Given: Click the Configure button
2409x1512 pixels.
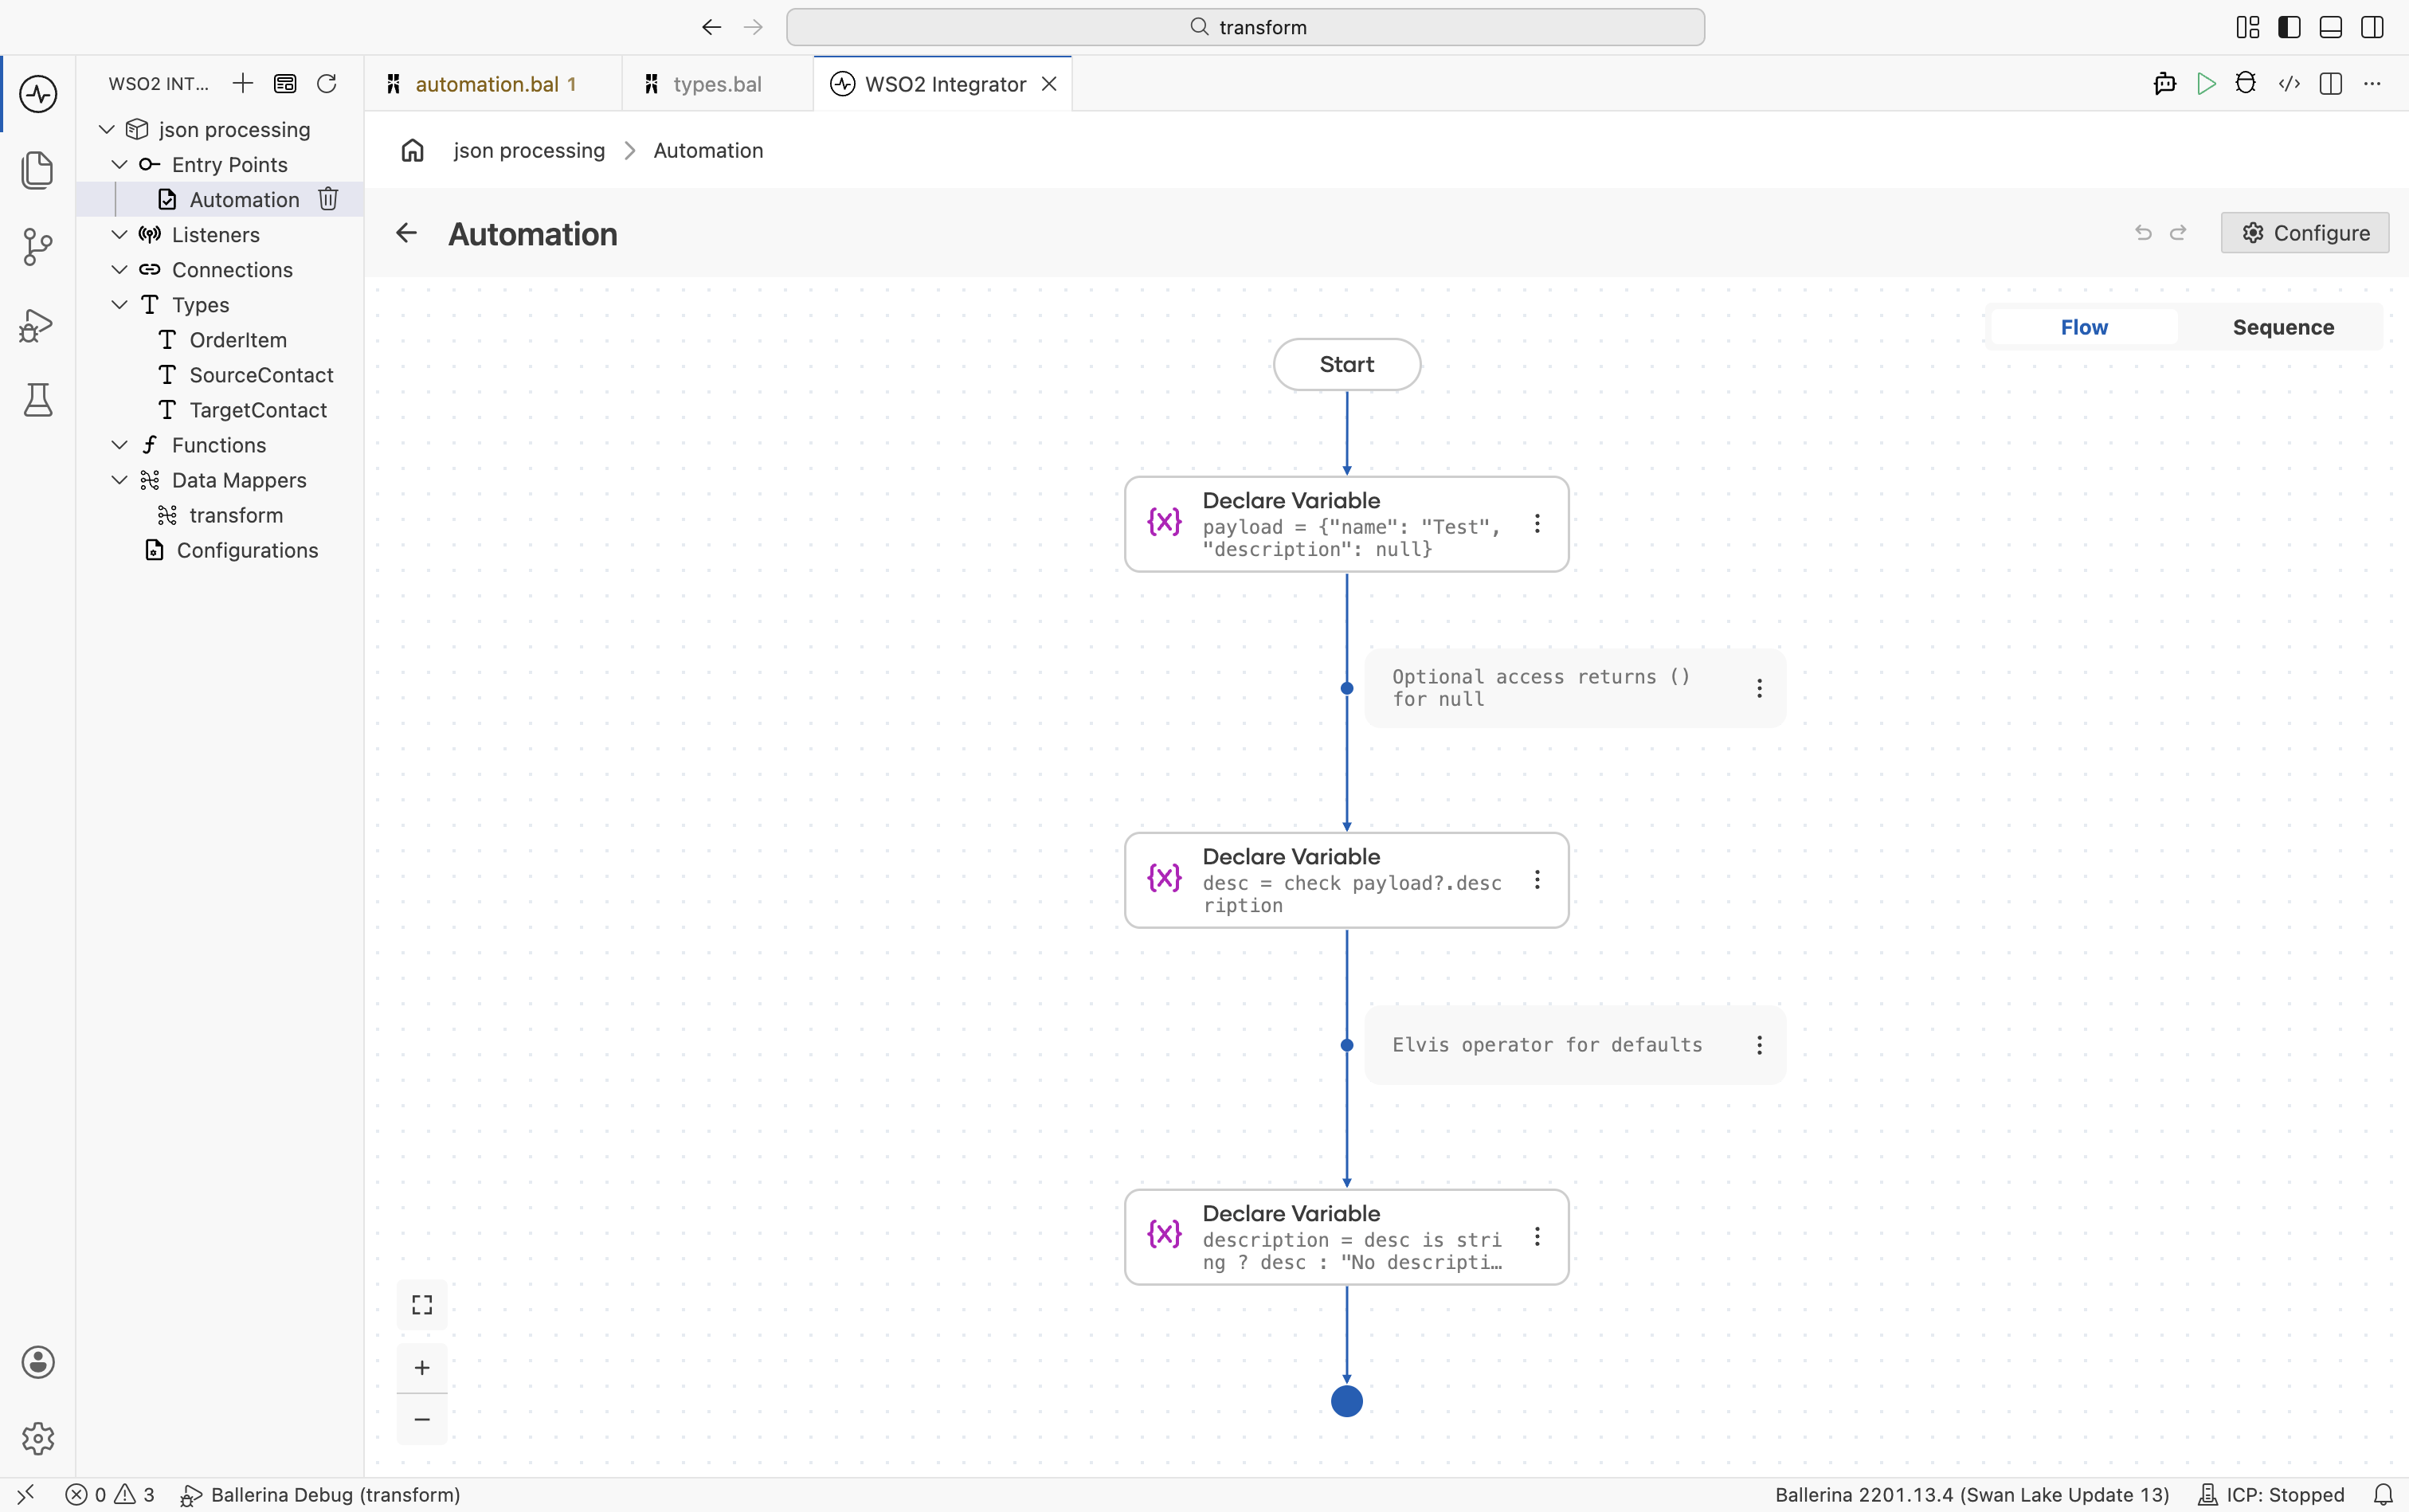Looking at the screenshot, I should pos(2304,232).
